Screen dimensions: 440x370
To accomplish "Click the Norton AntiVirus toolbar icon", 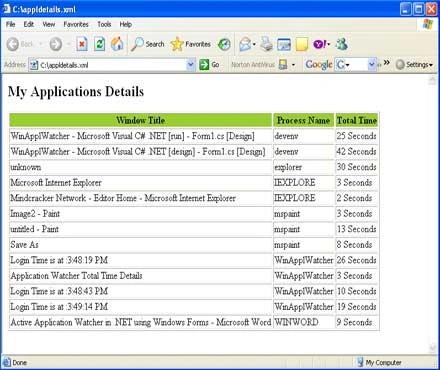I will (283, 64).
